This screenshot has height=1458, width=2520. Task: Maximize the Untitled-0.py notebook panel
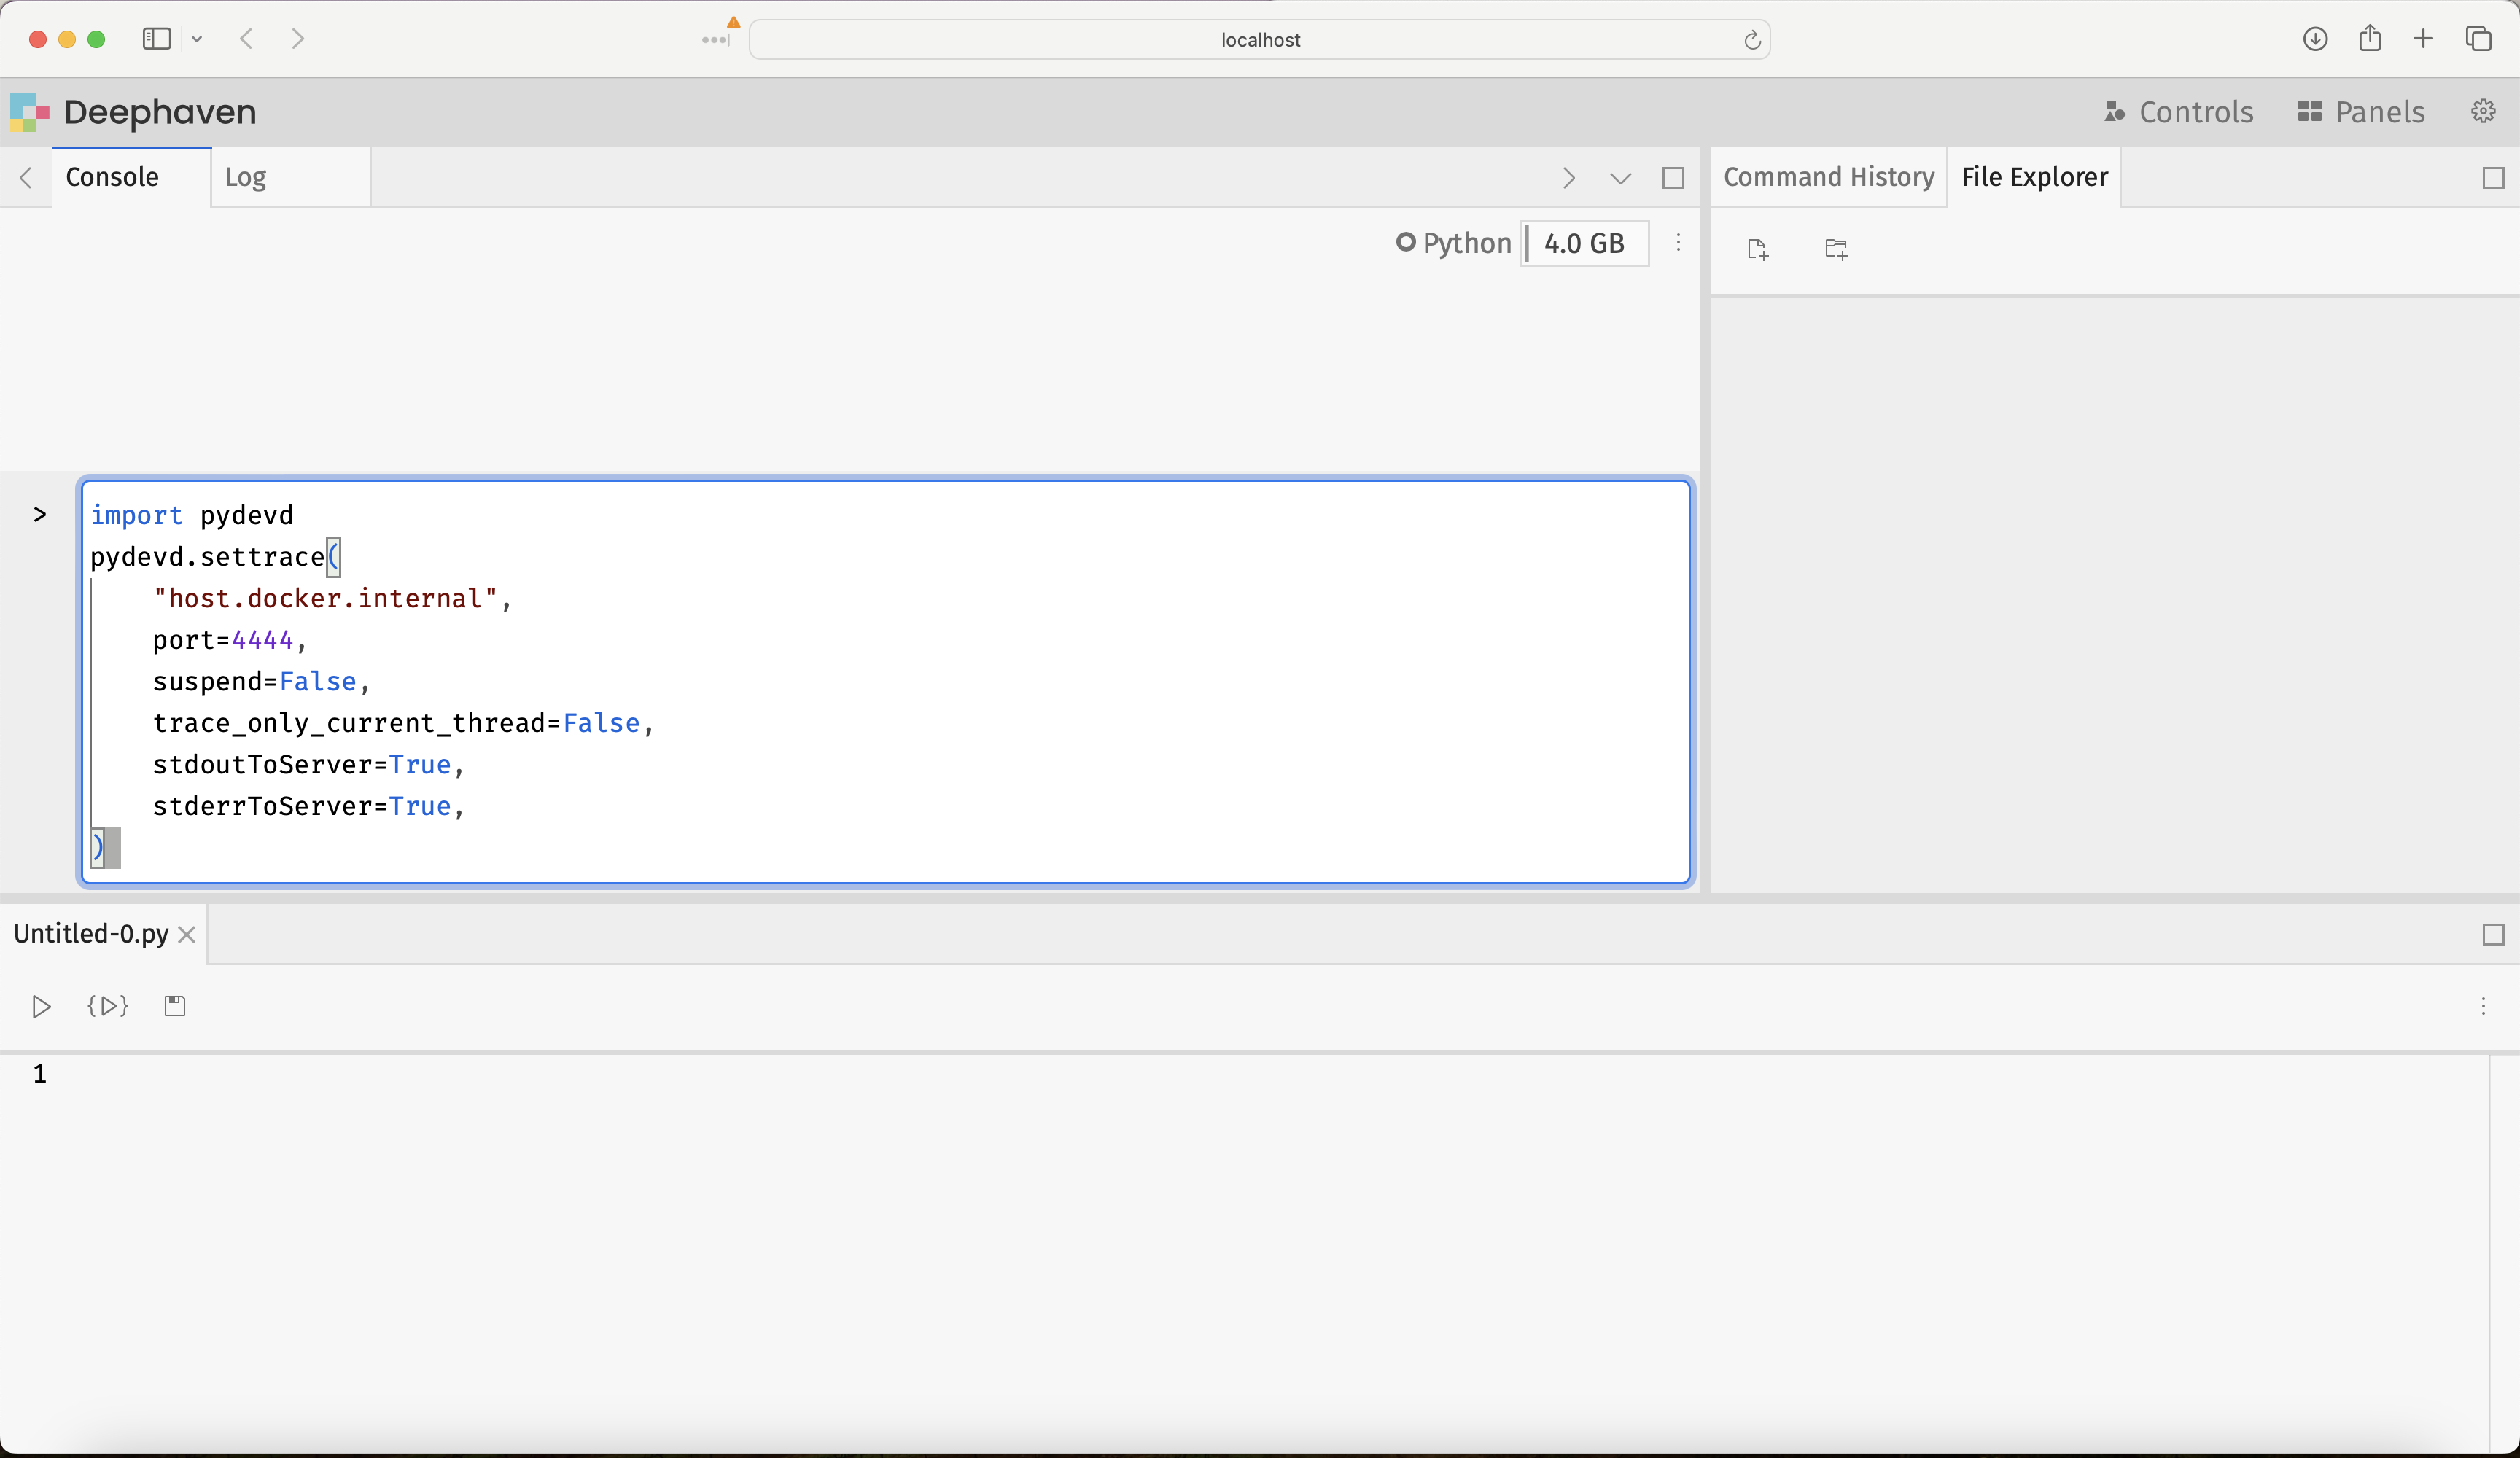[x=2493, y=934]
